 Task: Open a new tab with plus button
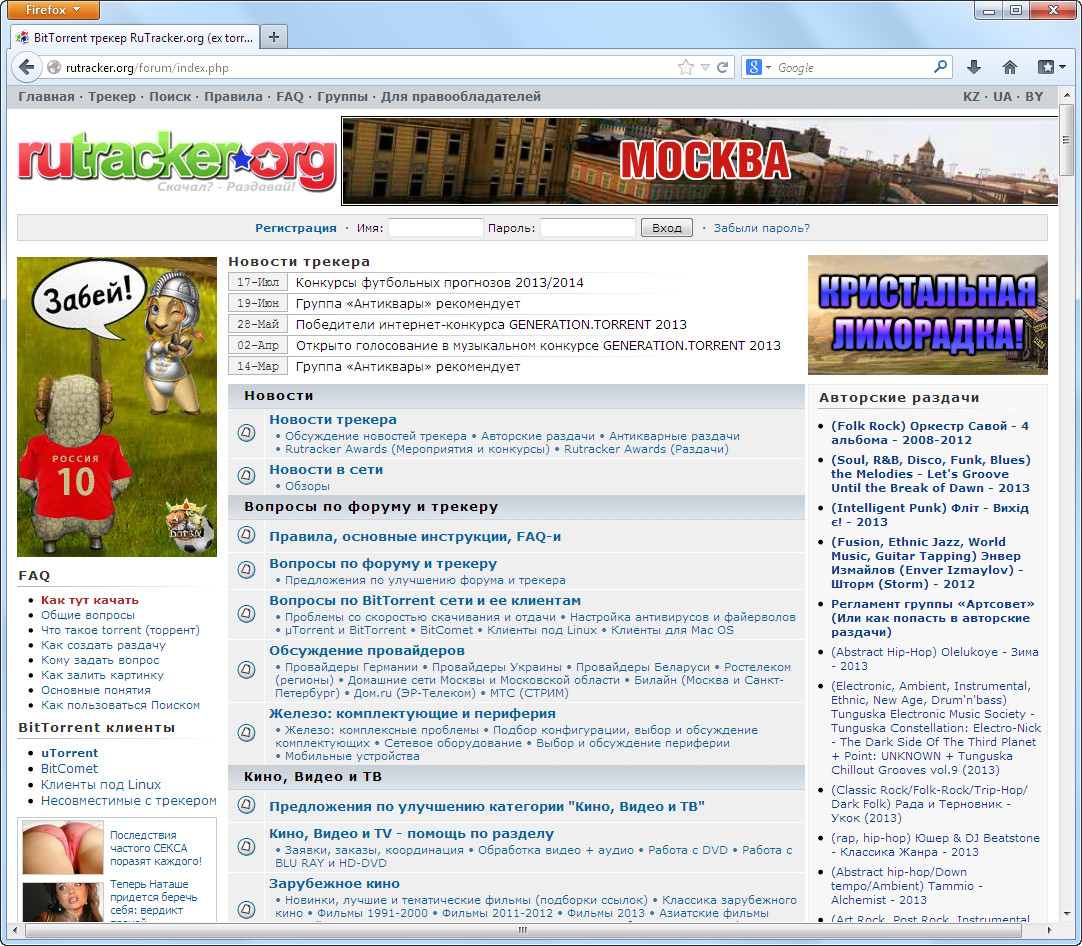[x=274, y=37]
